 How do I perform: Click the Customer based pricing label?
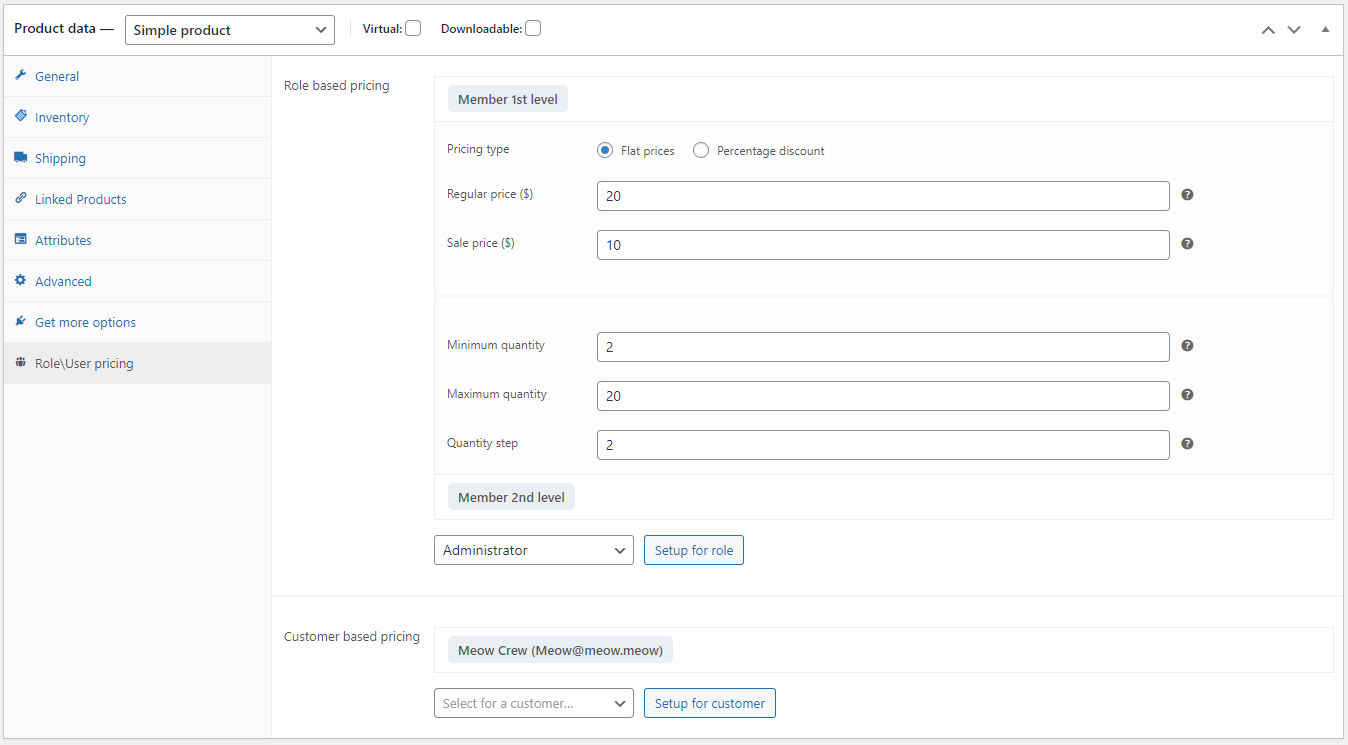(352, 636)
